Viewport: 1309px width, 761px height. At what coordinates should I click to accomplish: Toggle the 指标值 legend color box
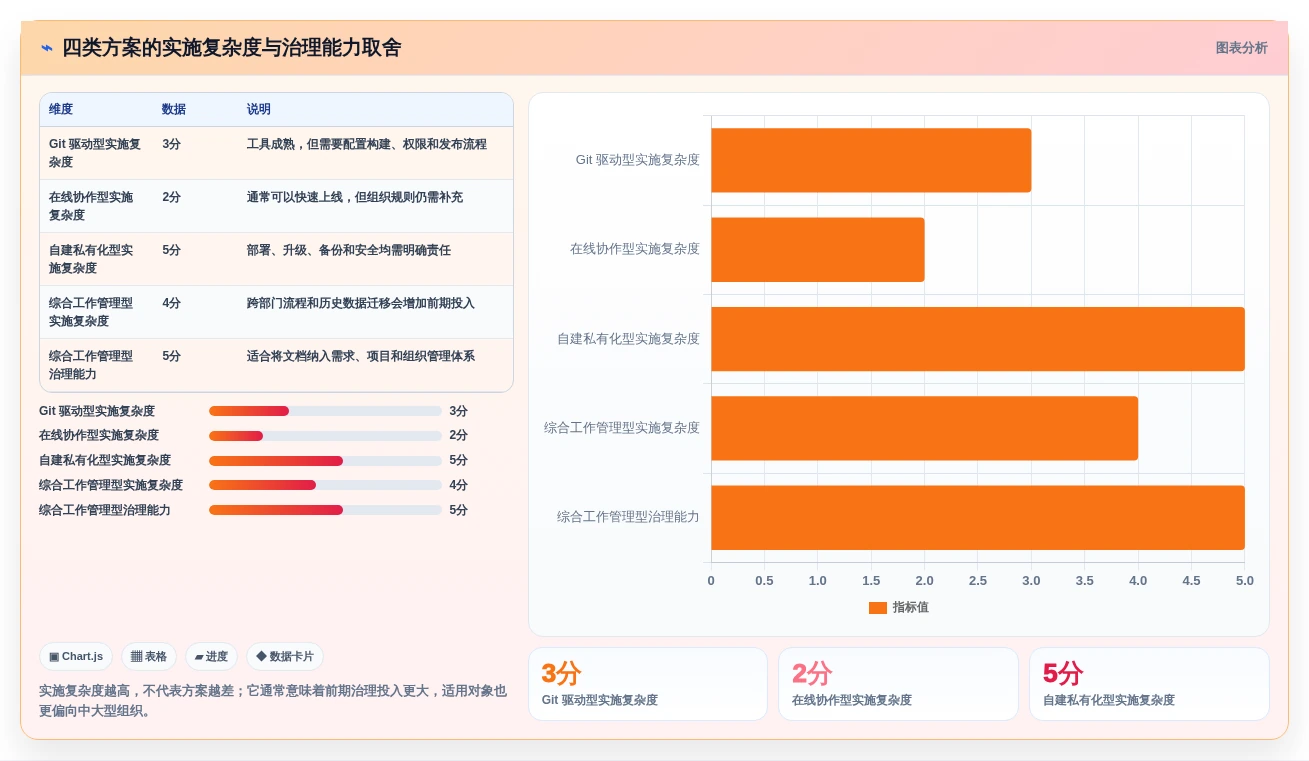(878, 608)
